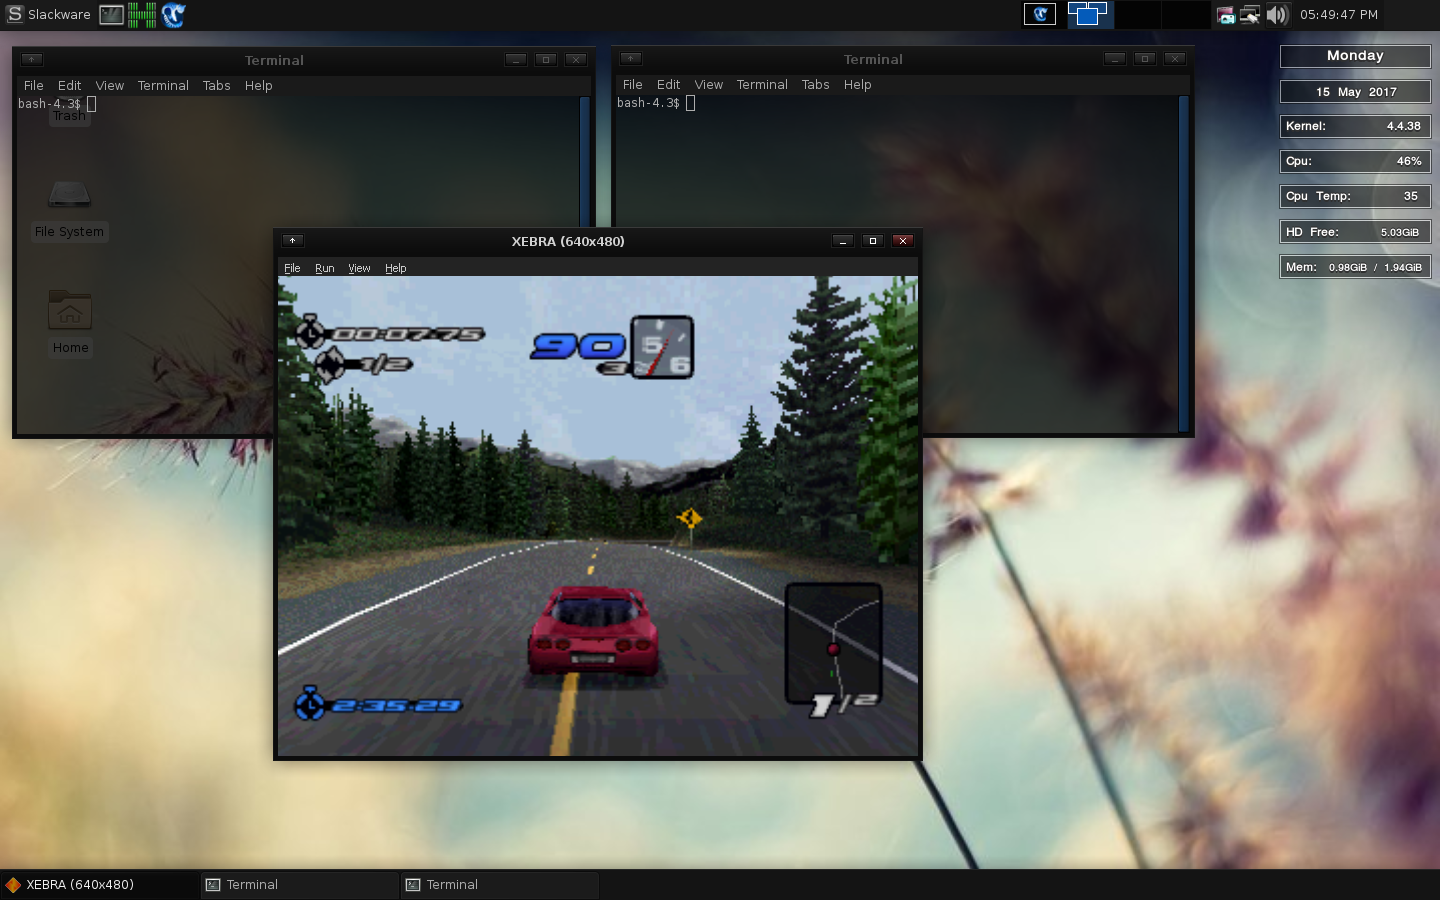1440x900 pixels.
Task: Launch terminal from top panel icon
Action: pyautogui.click(x=111, y=14)
